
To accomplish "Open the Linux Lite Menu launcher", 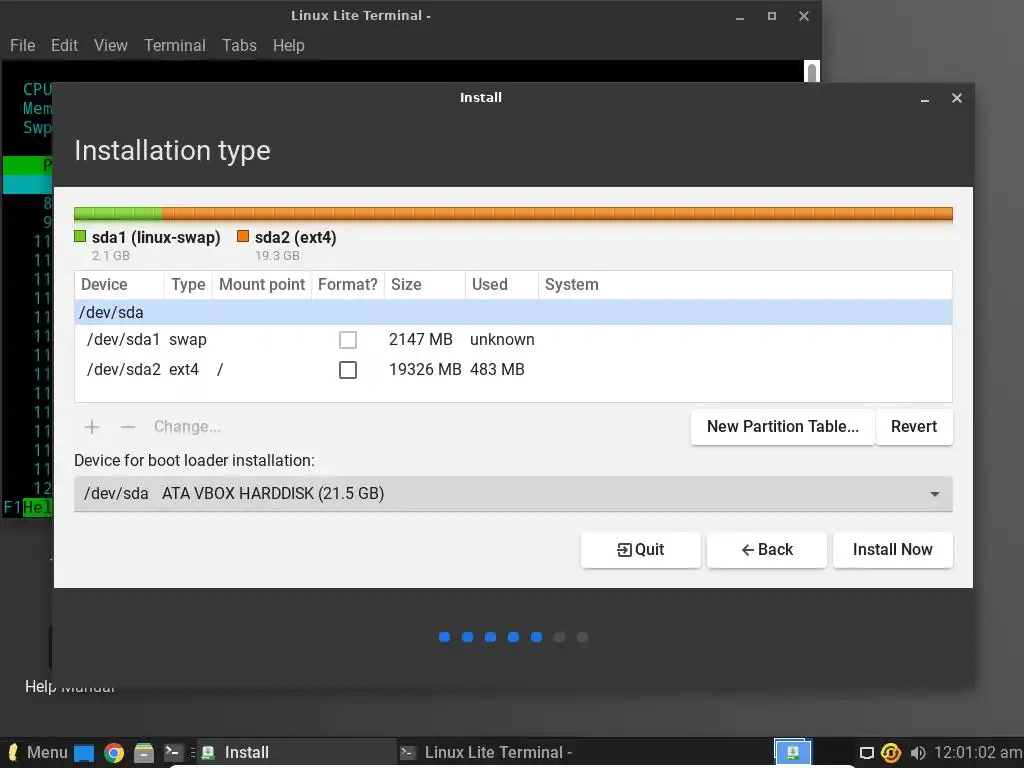I will click(x=37, y=752).
